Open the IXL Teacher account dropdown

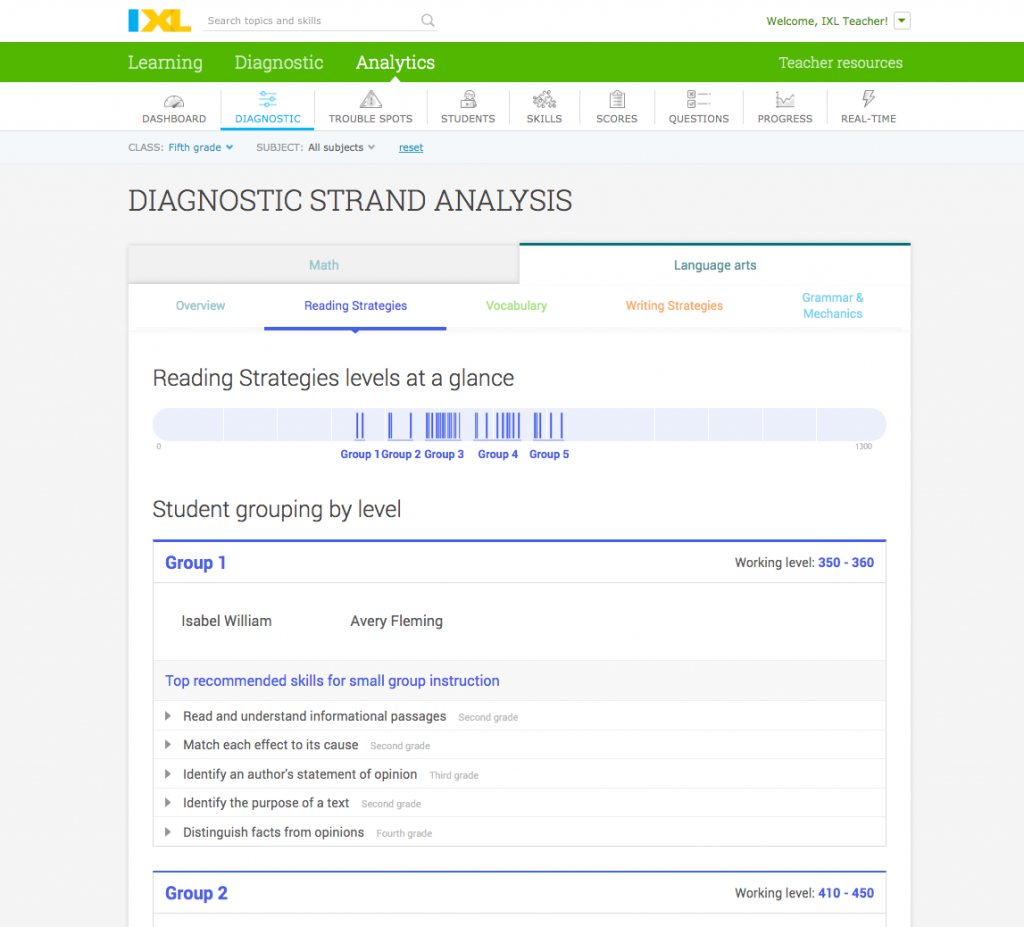click(901, 21)
